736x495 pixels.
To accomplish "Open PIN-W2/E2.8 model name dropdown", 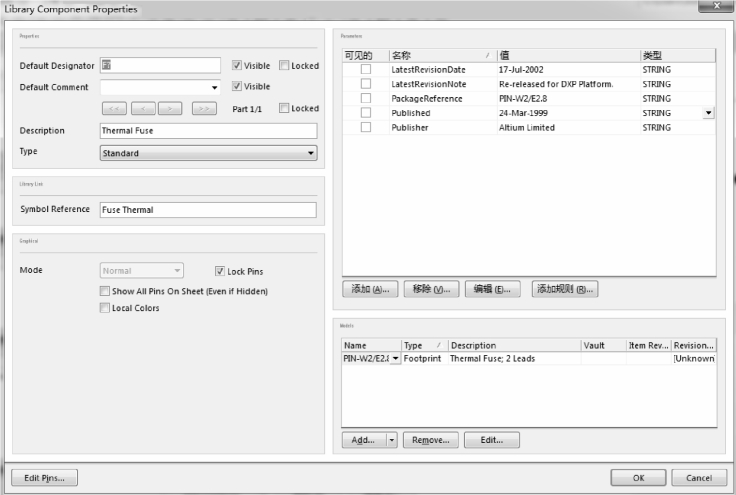I will (396, 358).
